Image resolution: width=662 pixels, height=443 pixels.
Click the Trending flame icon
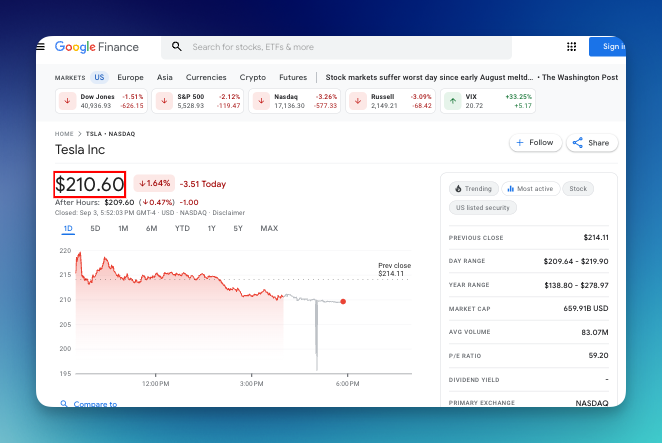point(459,189)
